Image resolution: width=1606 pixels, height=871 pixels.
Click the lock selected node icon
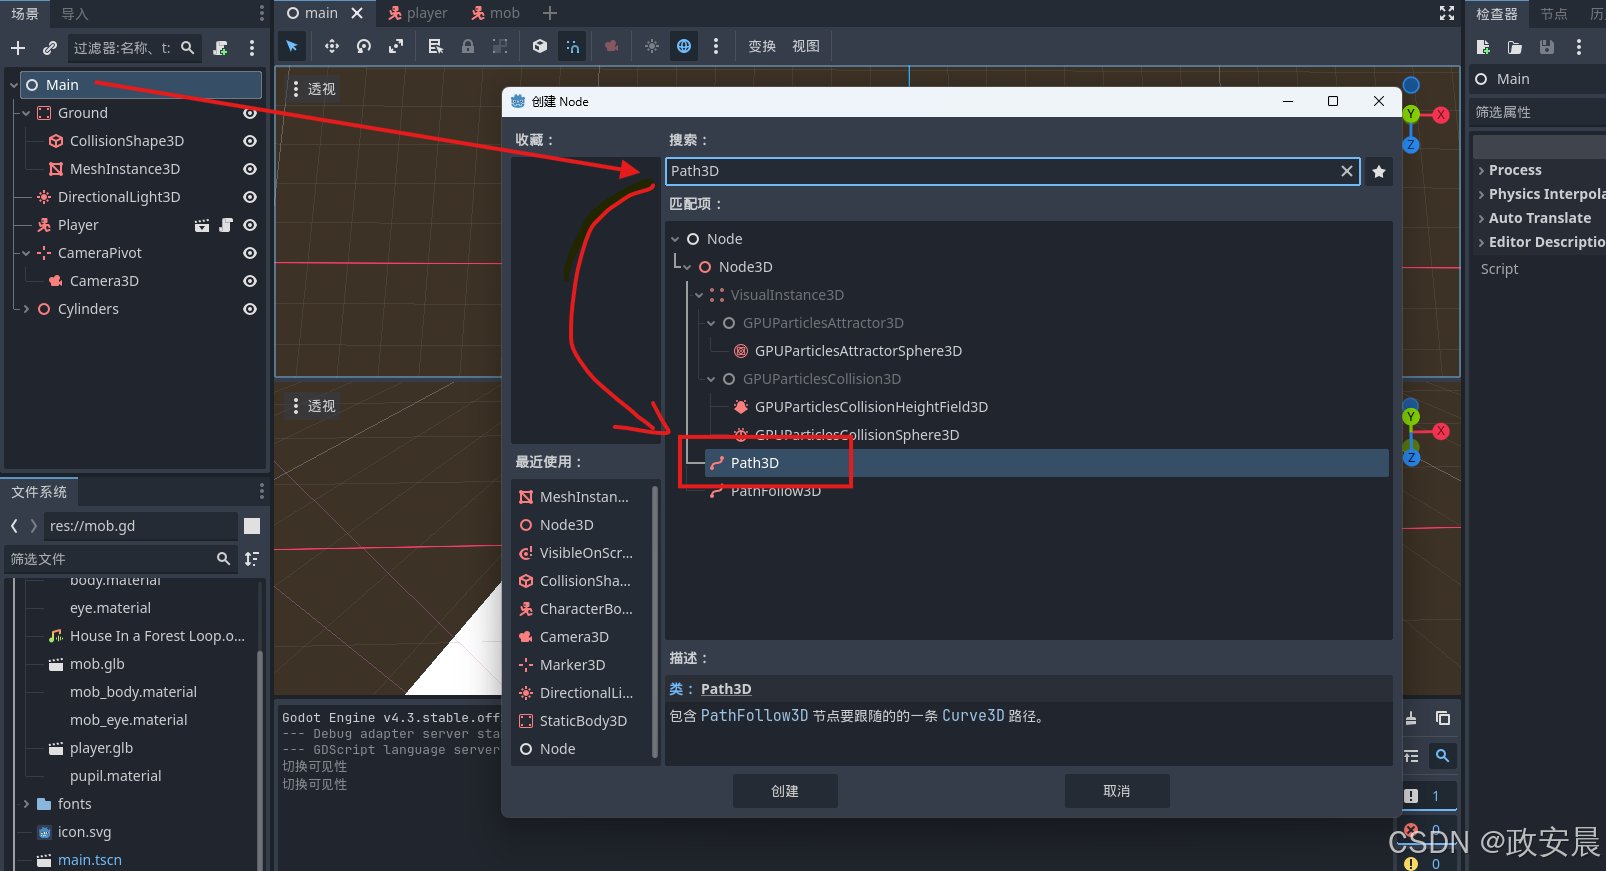click(x=467, y=46)
